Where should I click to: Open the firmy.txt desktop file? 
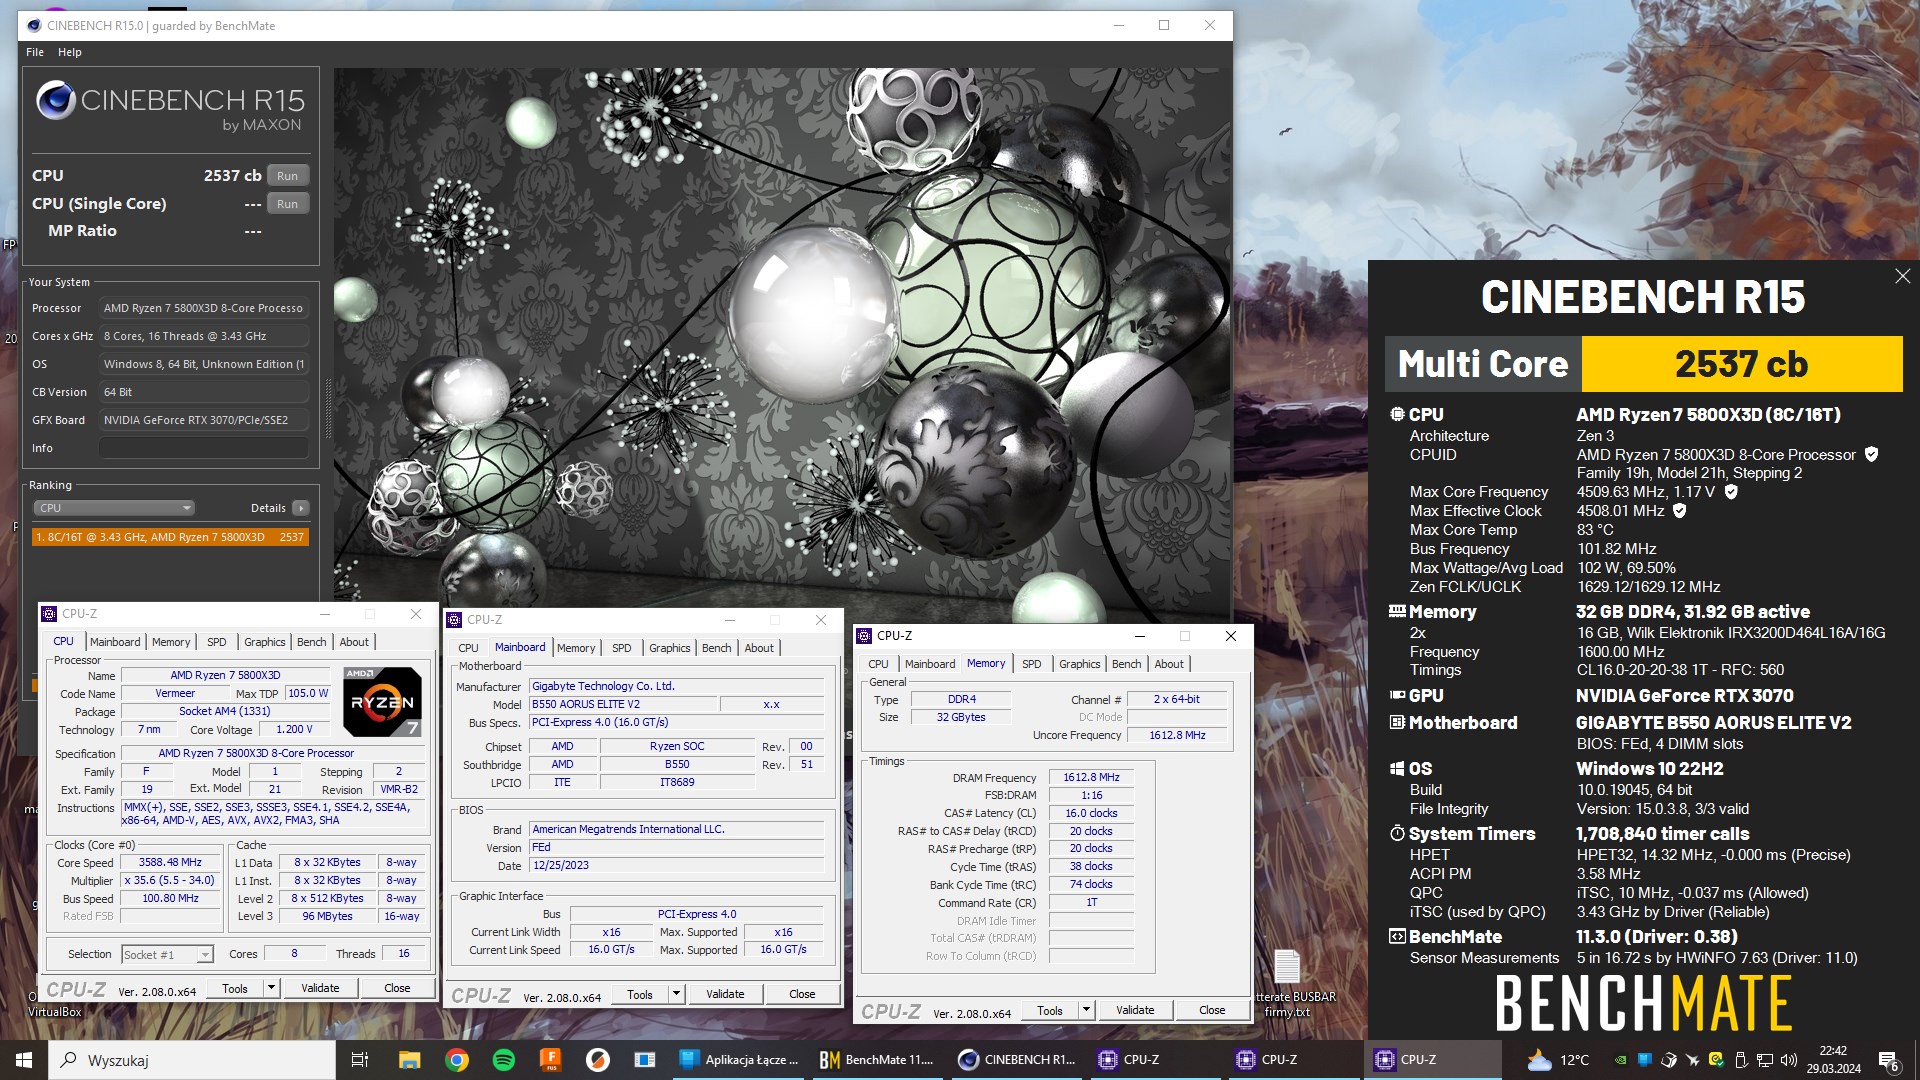1287,982
